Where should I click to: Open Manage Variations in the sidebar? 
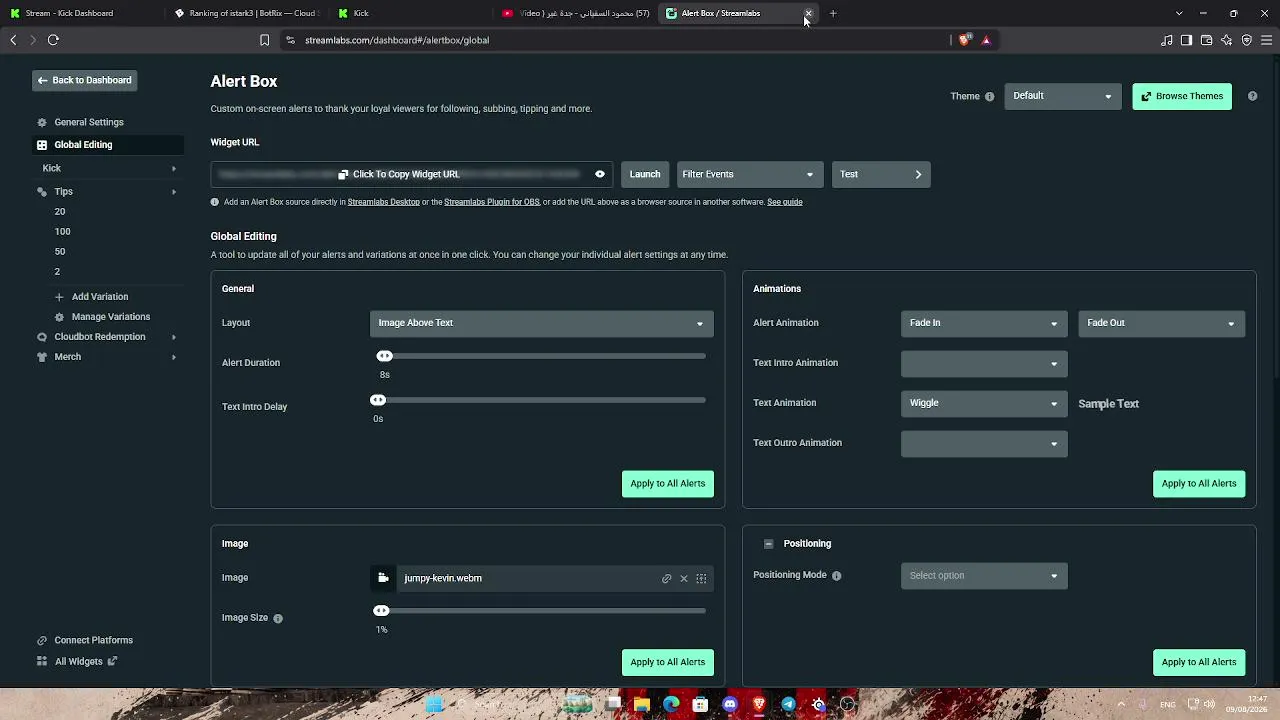(x=110, y=317)
